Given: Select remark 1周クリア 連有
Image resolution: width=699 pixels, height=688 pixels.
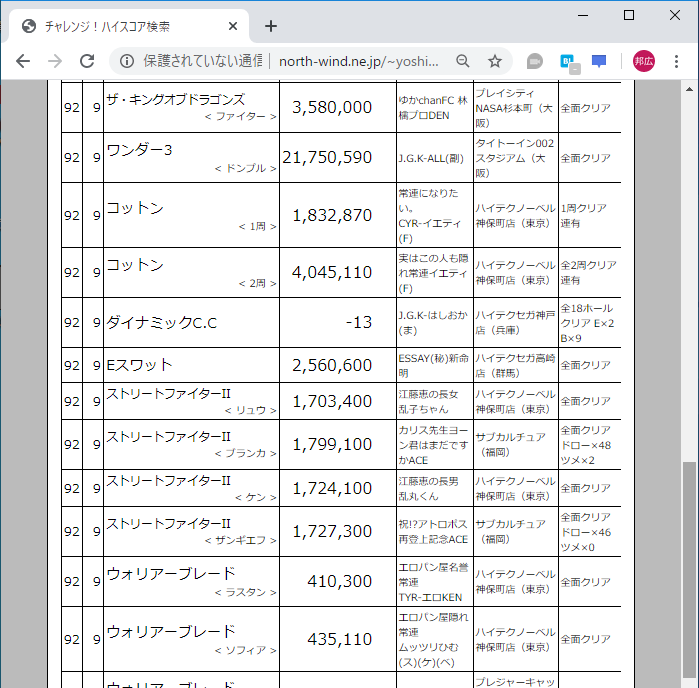Looking at the screenshot, I should point(584,215).
